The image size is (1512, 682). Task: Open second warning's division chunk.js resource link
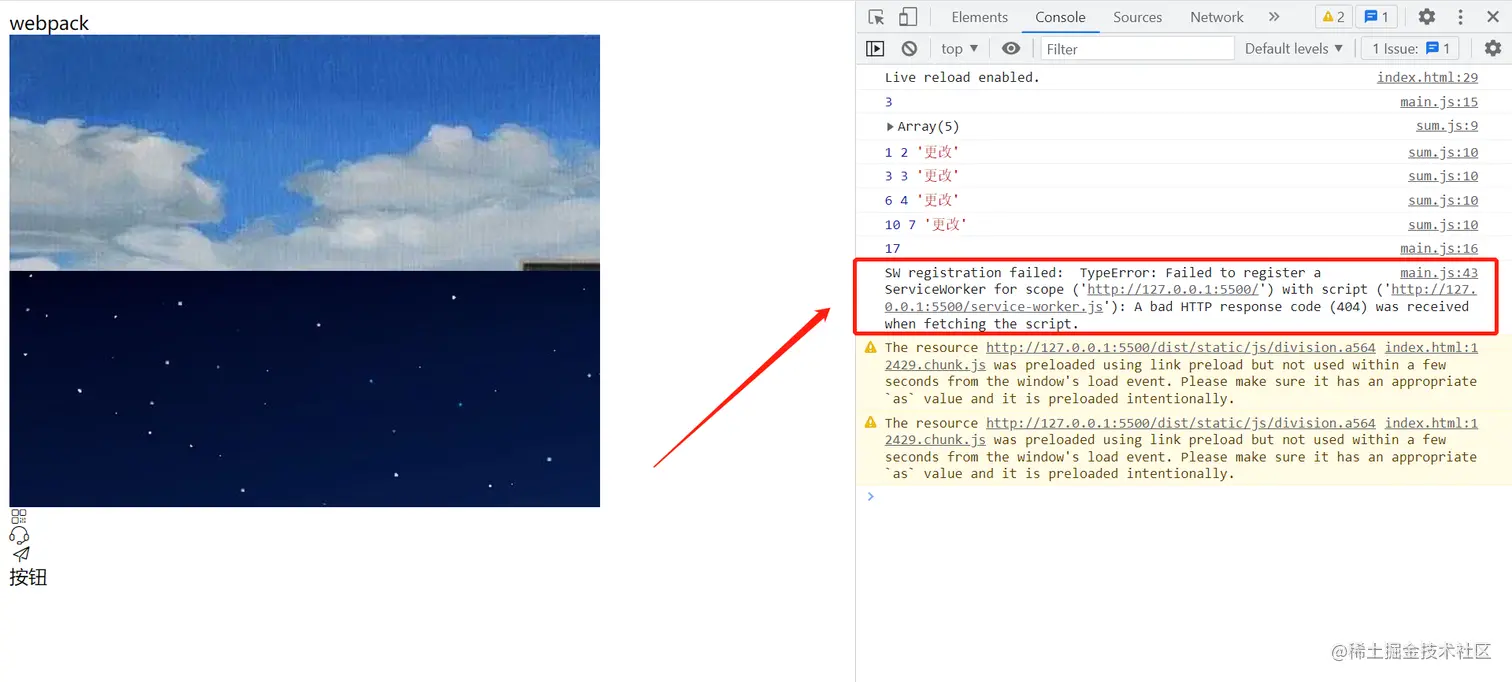pos(1180,423)
